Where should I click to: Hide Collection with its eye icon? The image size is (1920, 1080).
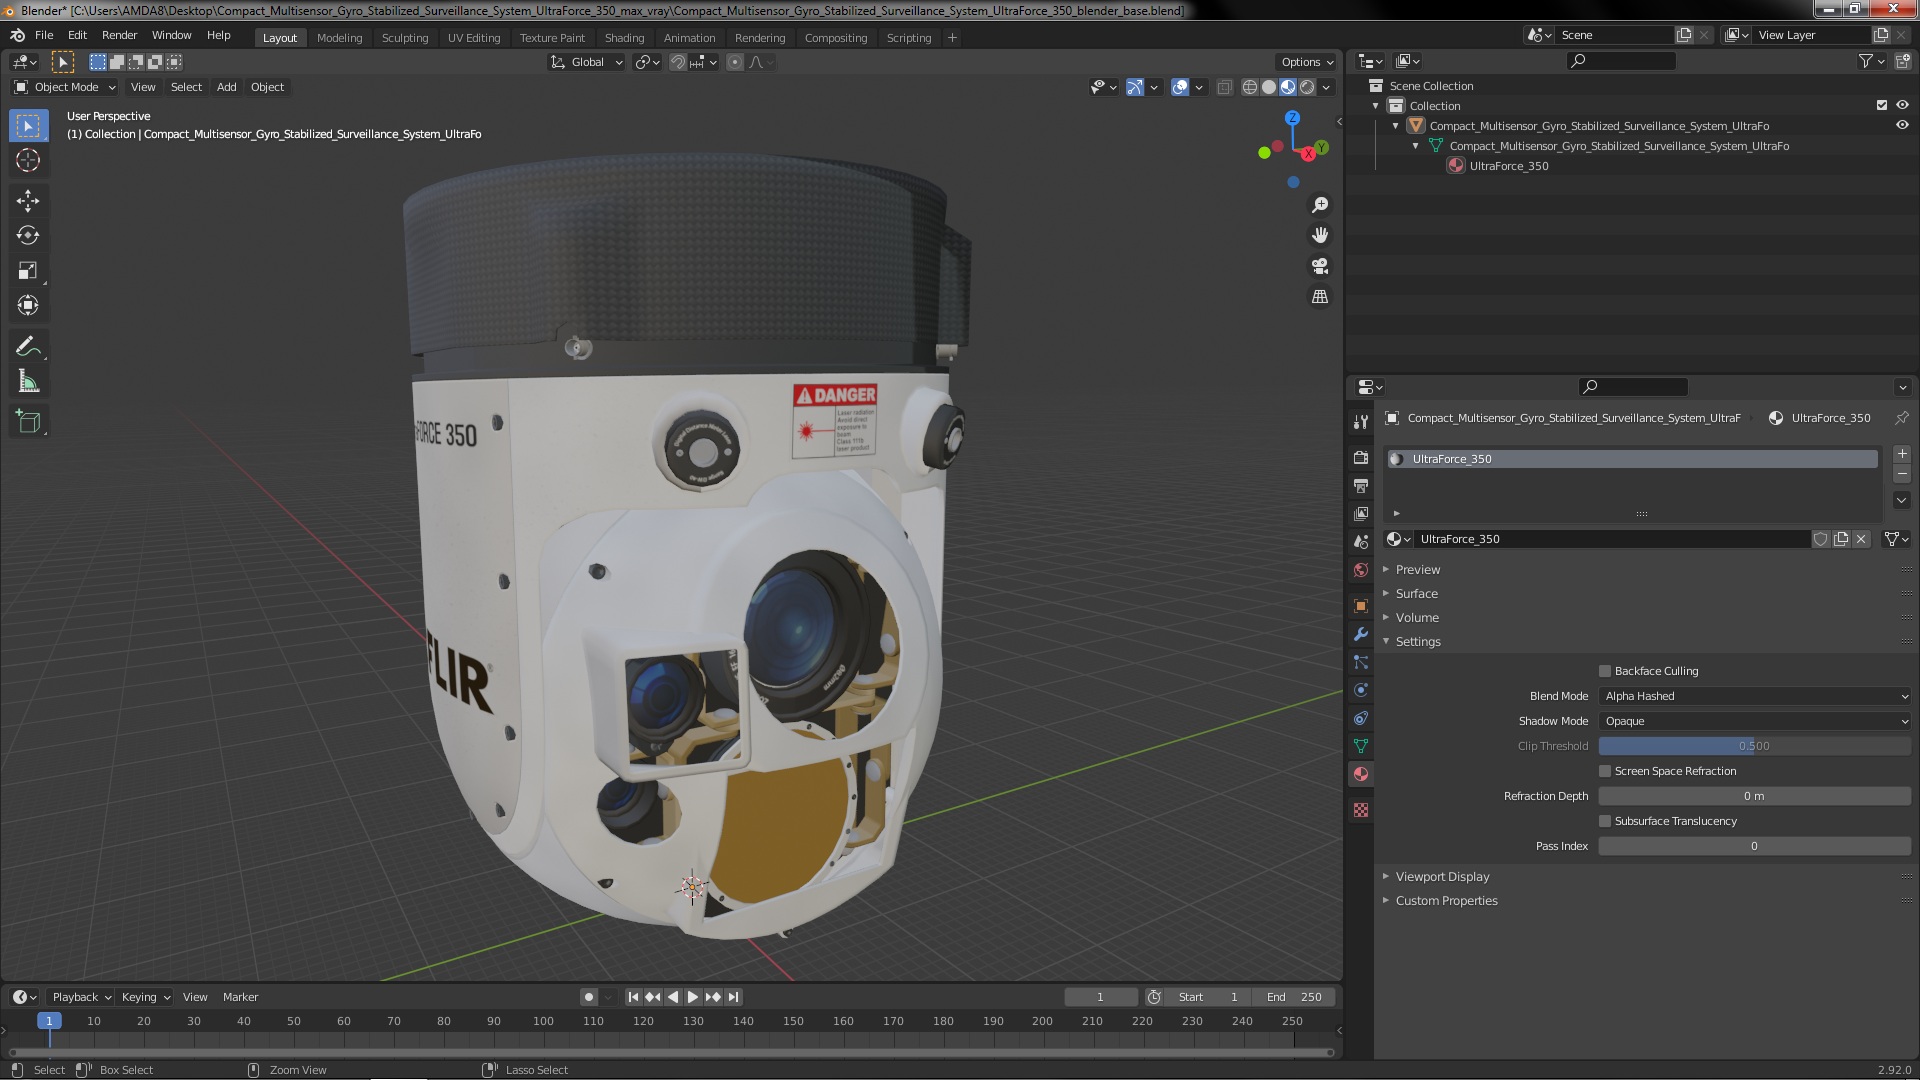1902,105
